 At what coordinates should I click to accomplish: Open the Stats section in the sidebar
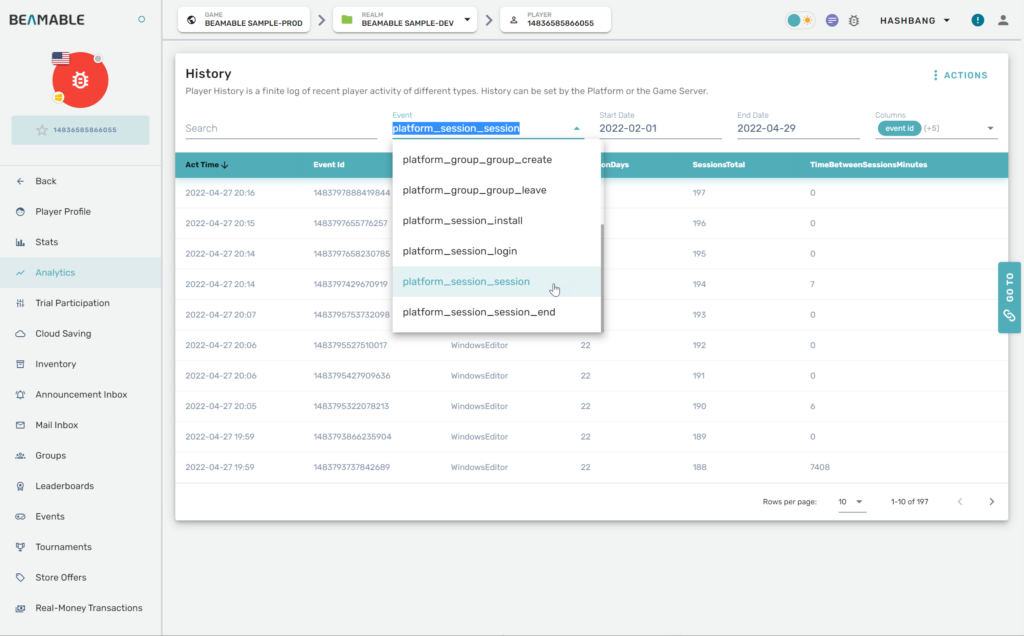coord(48,241)
